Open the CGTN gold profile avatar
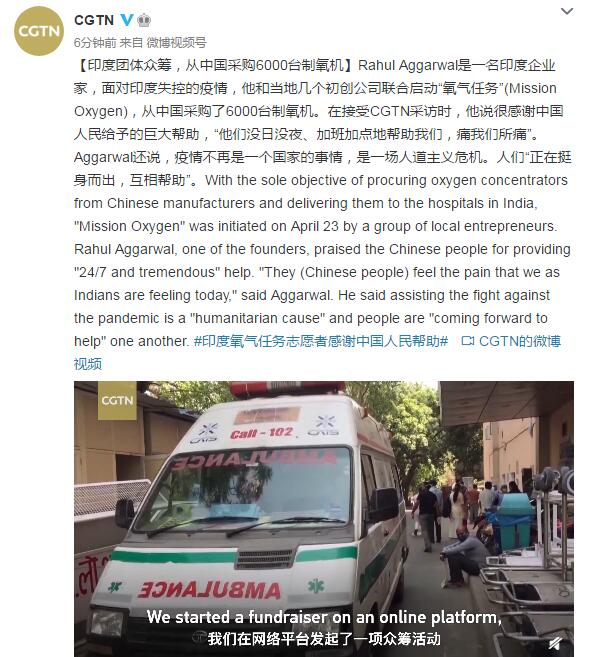 [x=39, y=31]
